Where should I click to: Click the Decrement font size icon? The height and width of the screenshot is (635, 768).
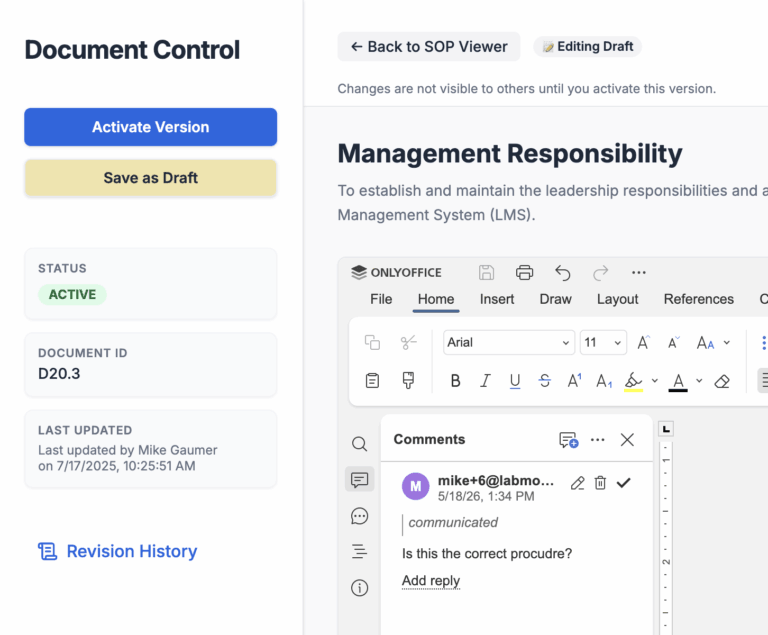674,342
